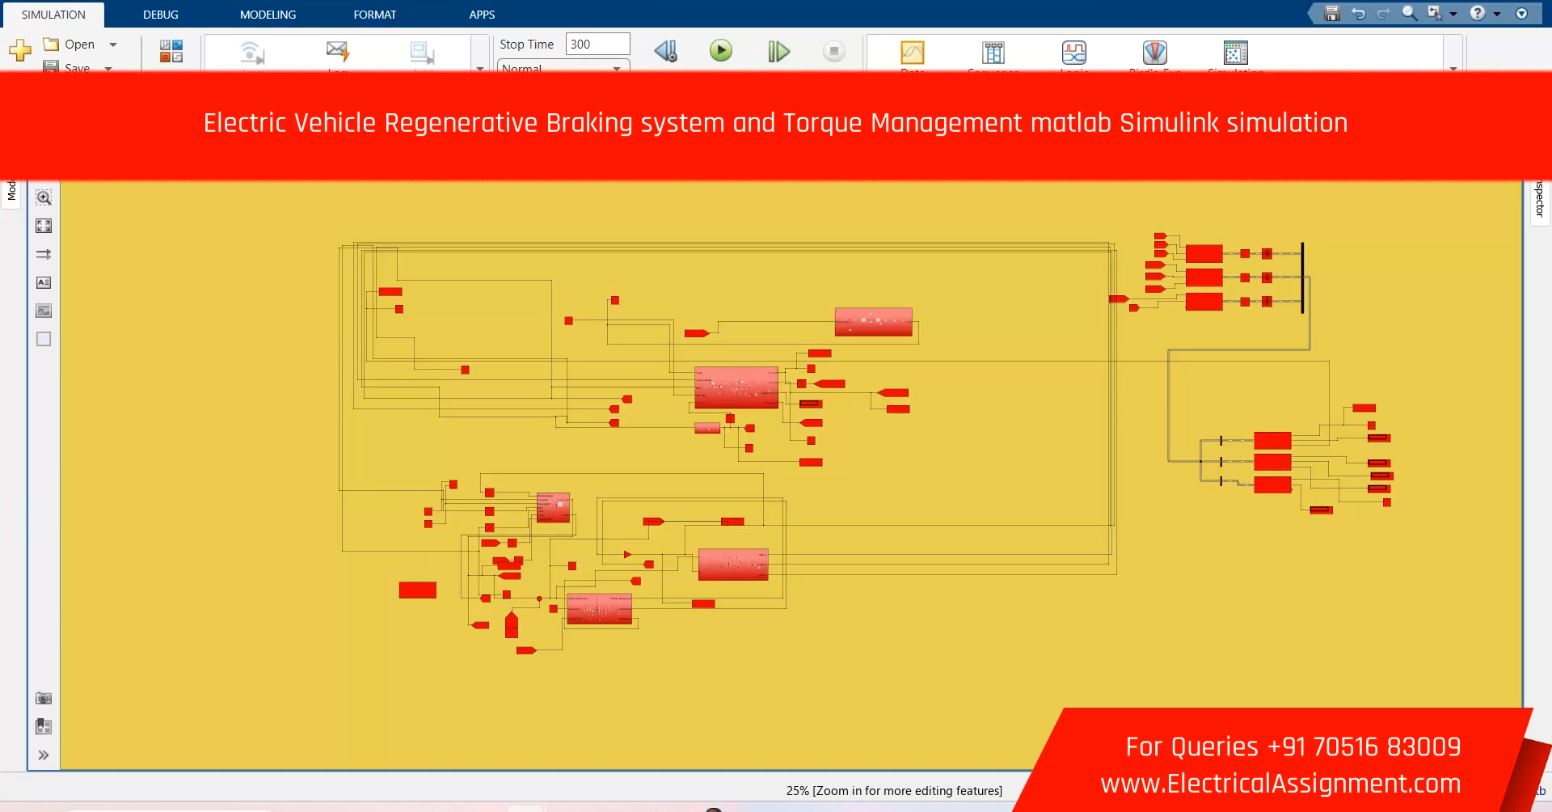1552x812 pixels.
Task: Switch to the MODELING tab
Action: click(267, 15)
